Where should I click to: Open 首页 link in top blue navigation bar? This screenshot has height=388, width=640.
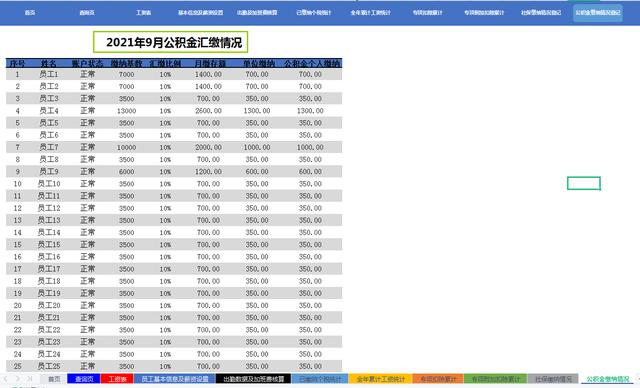tap(30, 13)
